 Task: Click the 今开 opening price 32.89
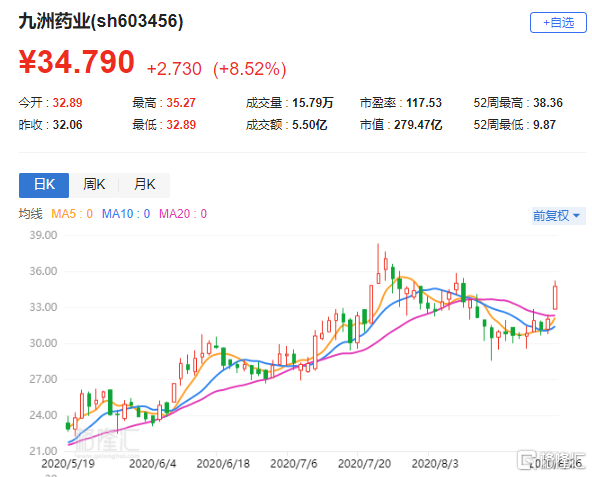click(x=67, y=103)
